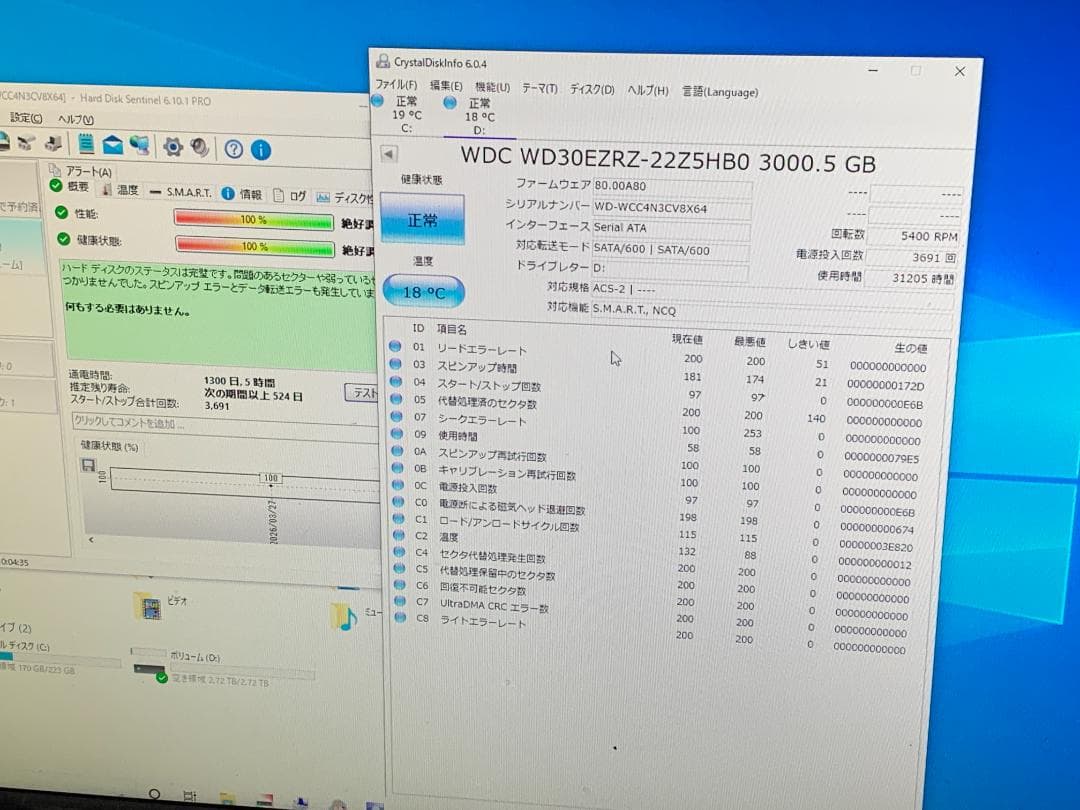Open 編集(E) menu in CrystalDiskInfo

click(446, 85)
